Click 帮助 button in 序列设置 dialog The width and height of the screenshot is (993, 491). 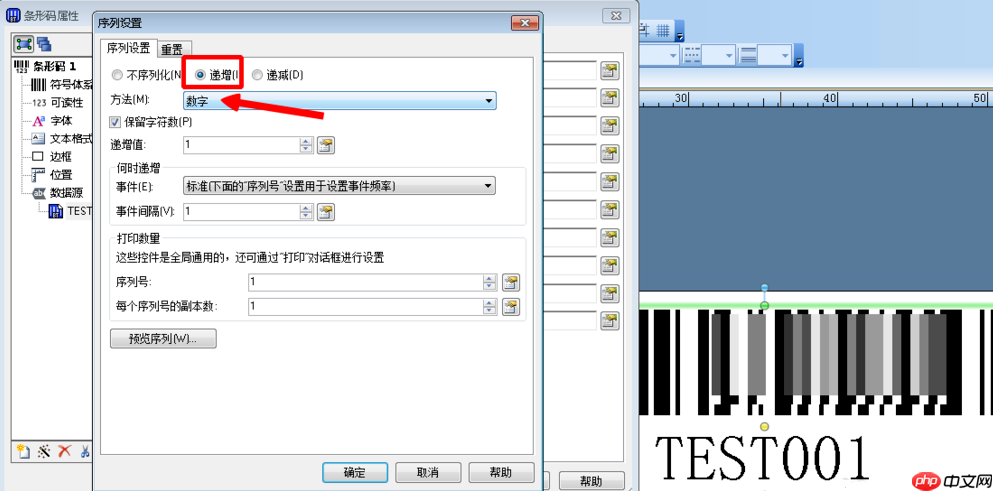point(502,473)
